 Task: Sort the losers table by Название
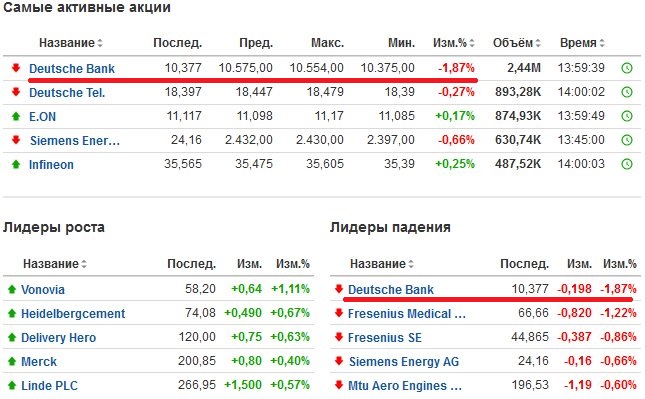(382, 264)
